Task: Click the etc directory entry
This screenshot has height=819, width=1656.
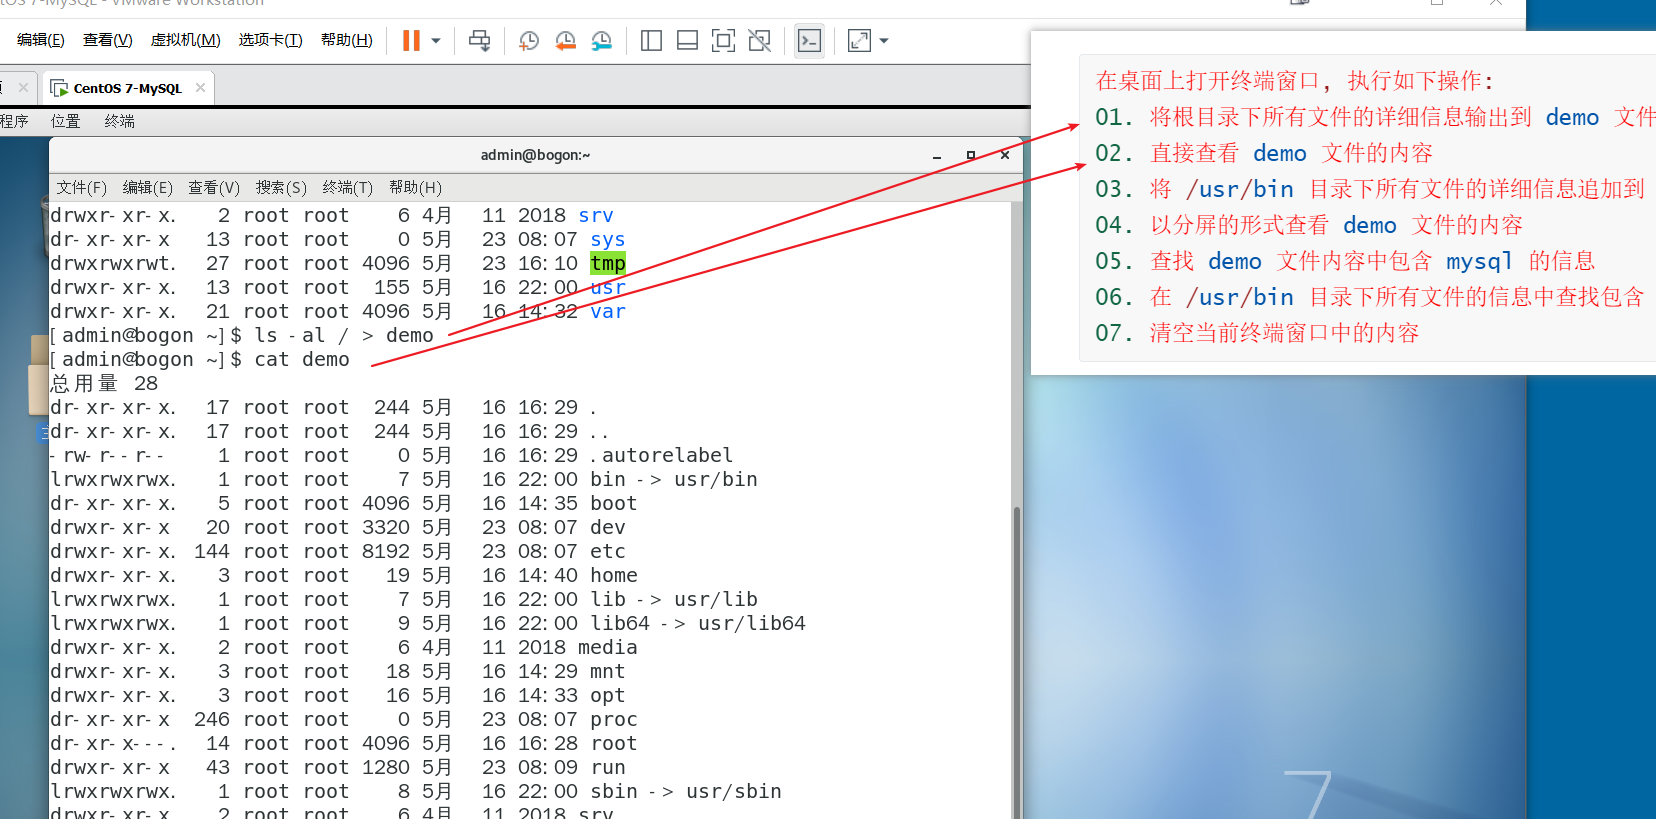Action: 608,552
